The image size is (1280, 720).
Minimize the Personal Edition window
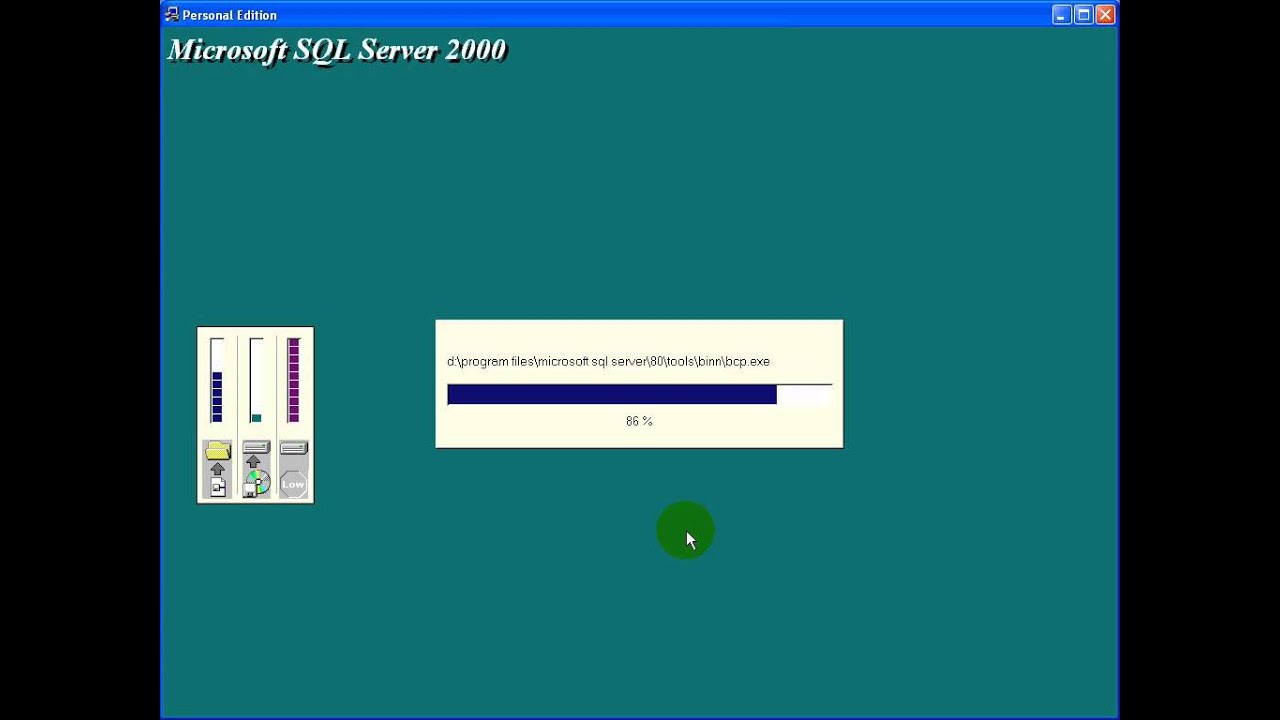[x=1062, y=14]
